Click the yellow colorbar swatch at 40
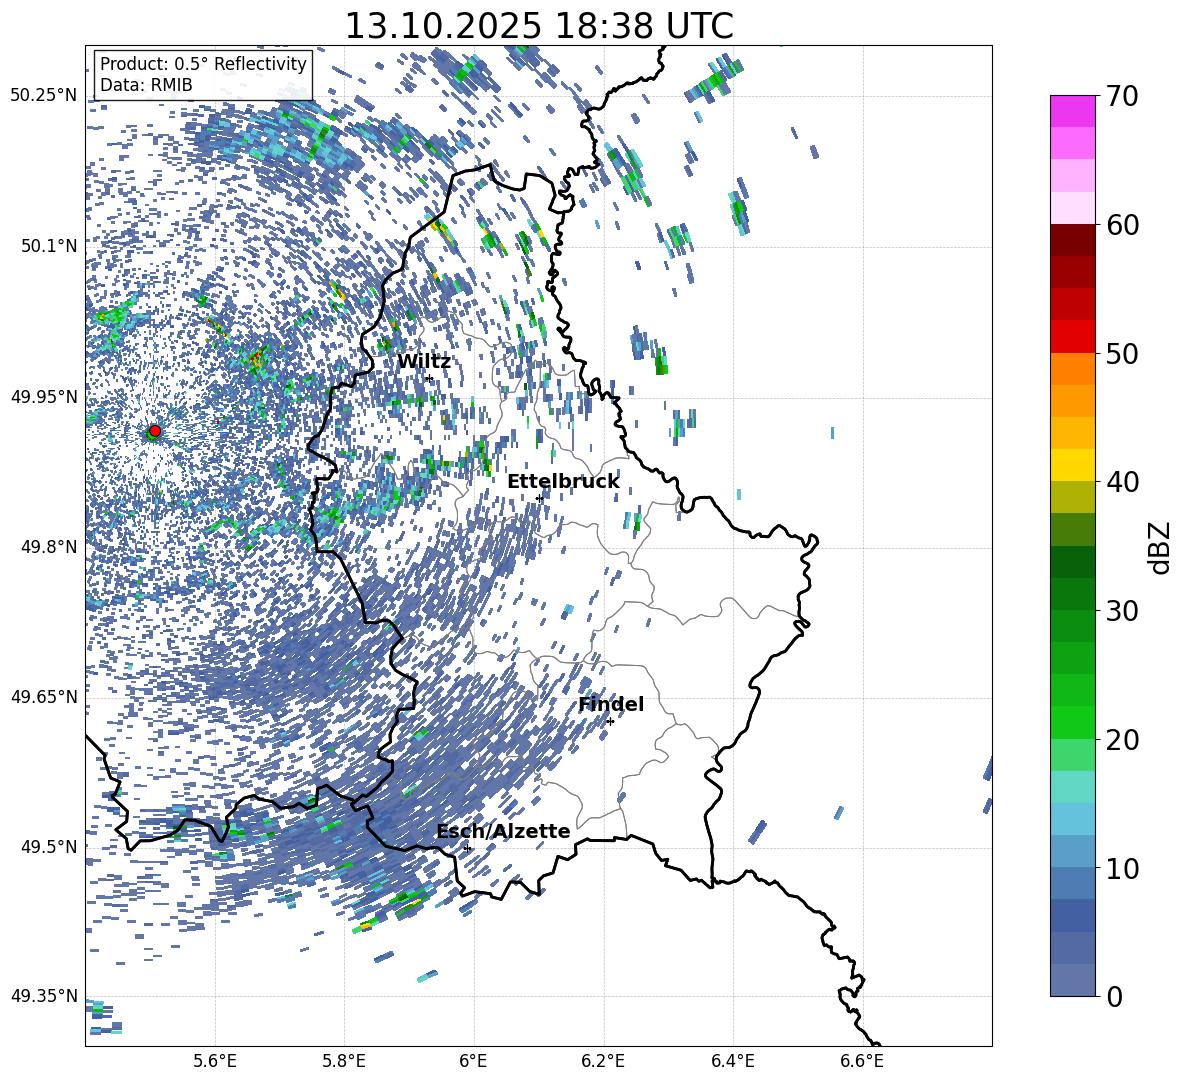This screenshot has width=1184, height=1081. click(x=1073, y=465)
